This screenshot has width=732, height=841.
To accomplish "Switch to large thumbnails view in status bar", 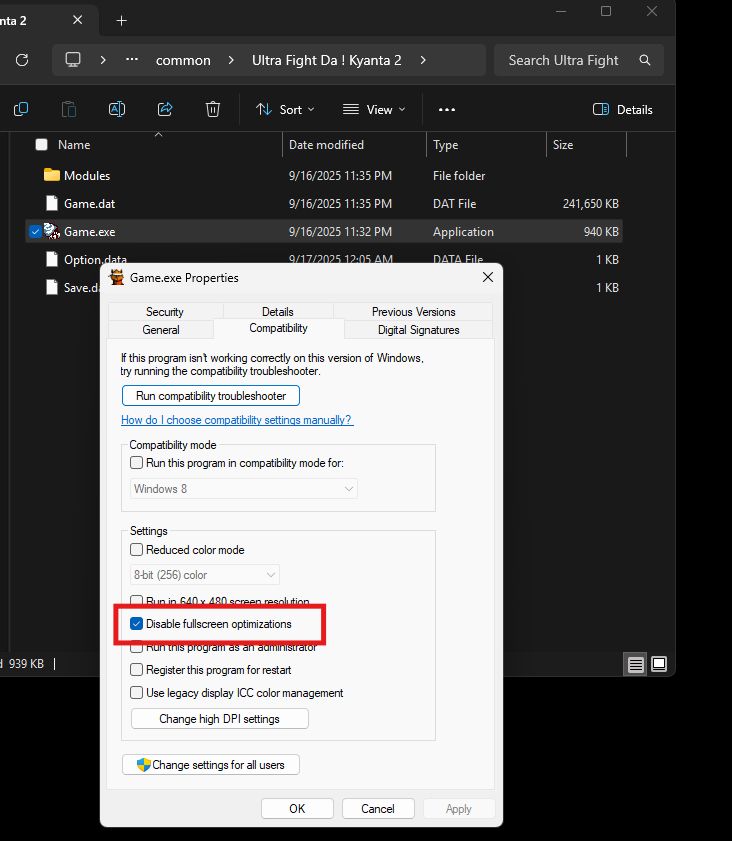I will pyautogui.click(x=659, y=665).
